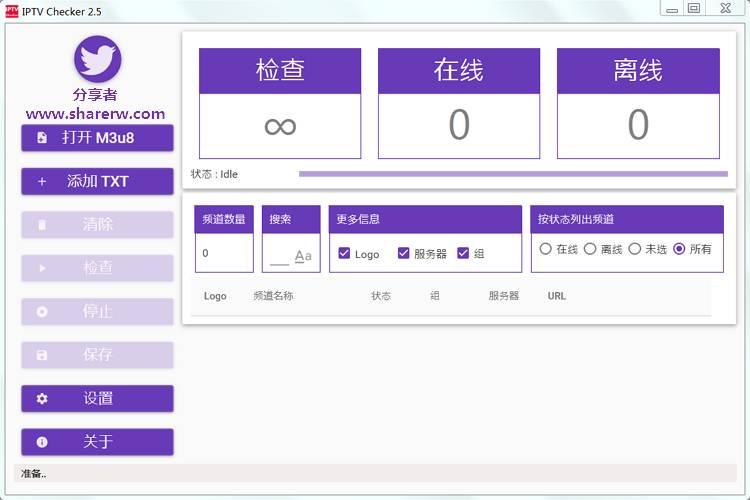Click the 组 column header
750x500 pixels.
(x=434, y=296)
